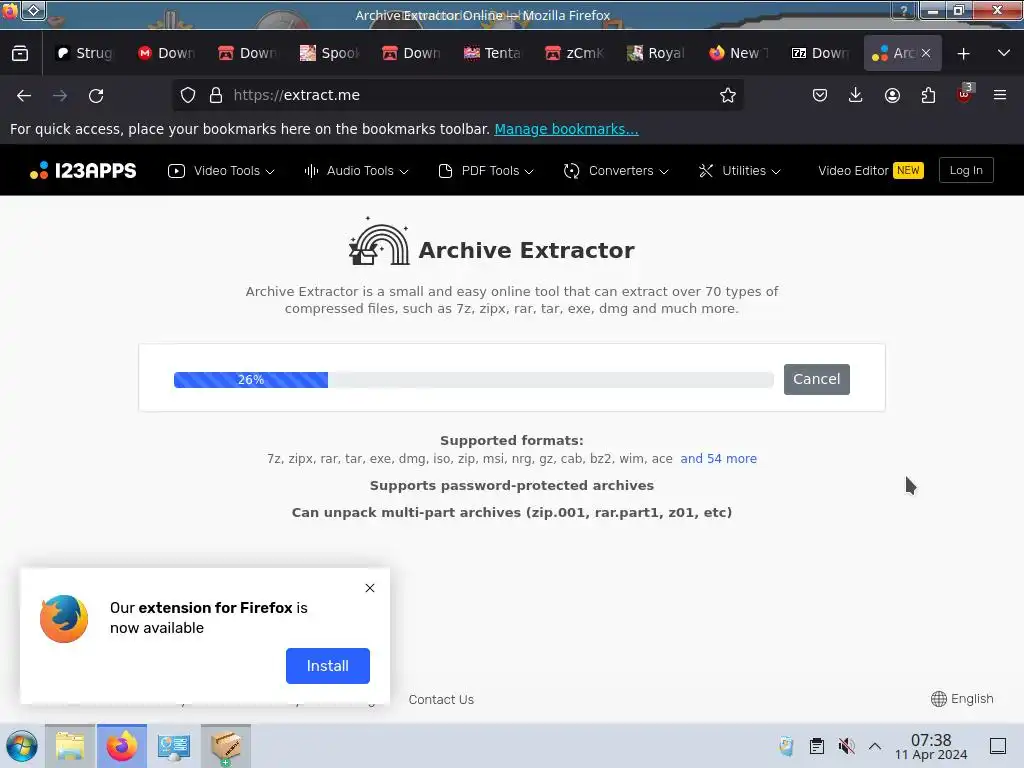Focus the extract.me address bar
Screen dimensions: 1024x768
[457, 95]
